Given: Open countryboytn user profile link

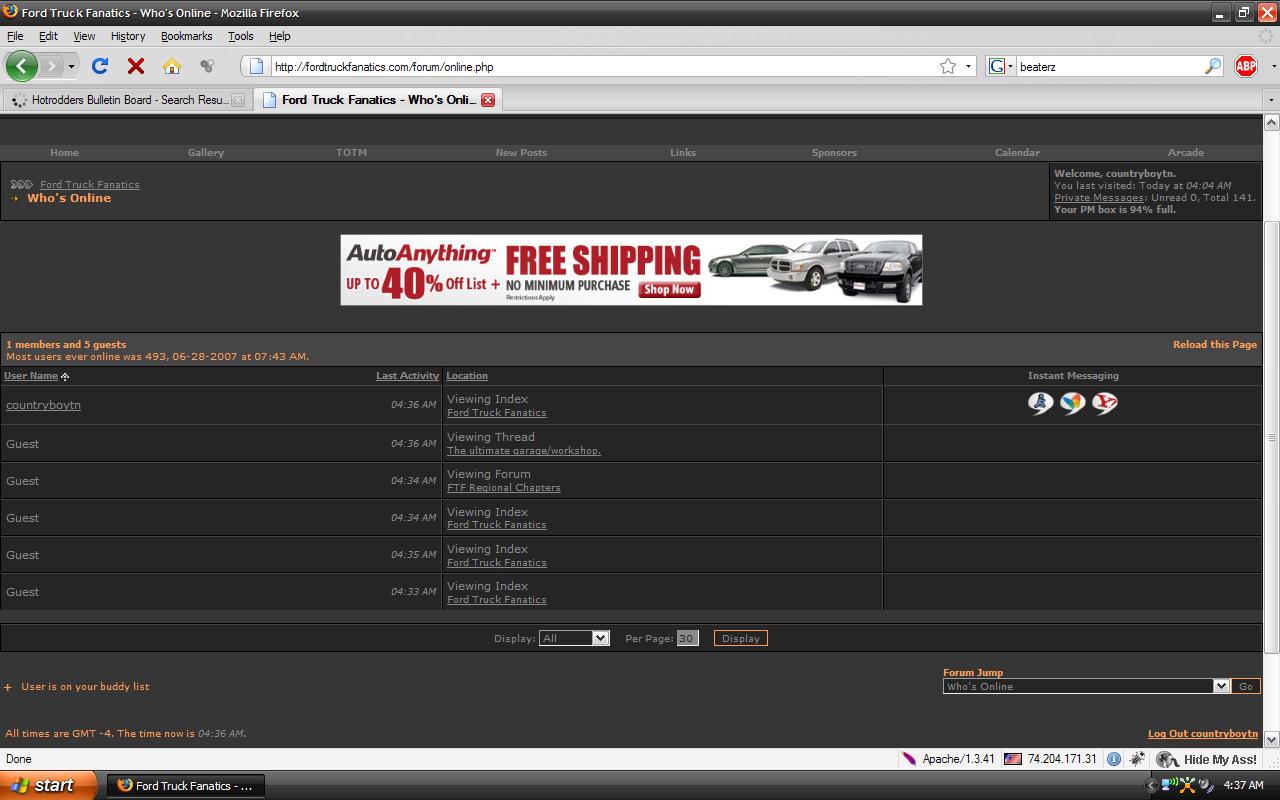Looking at the screenshot, I should 43,405.
